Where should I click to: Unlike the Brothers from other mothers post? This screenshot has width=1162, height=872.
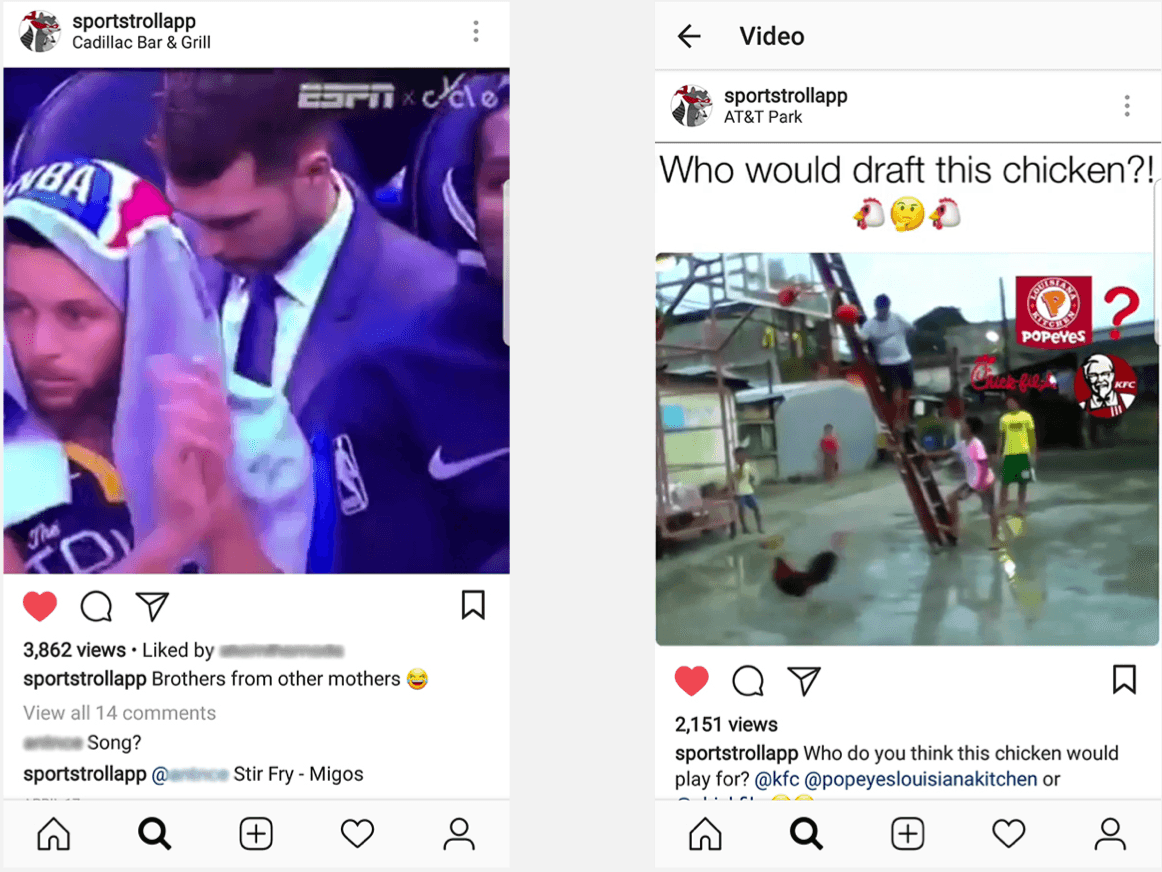click(x=40, y=606)
